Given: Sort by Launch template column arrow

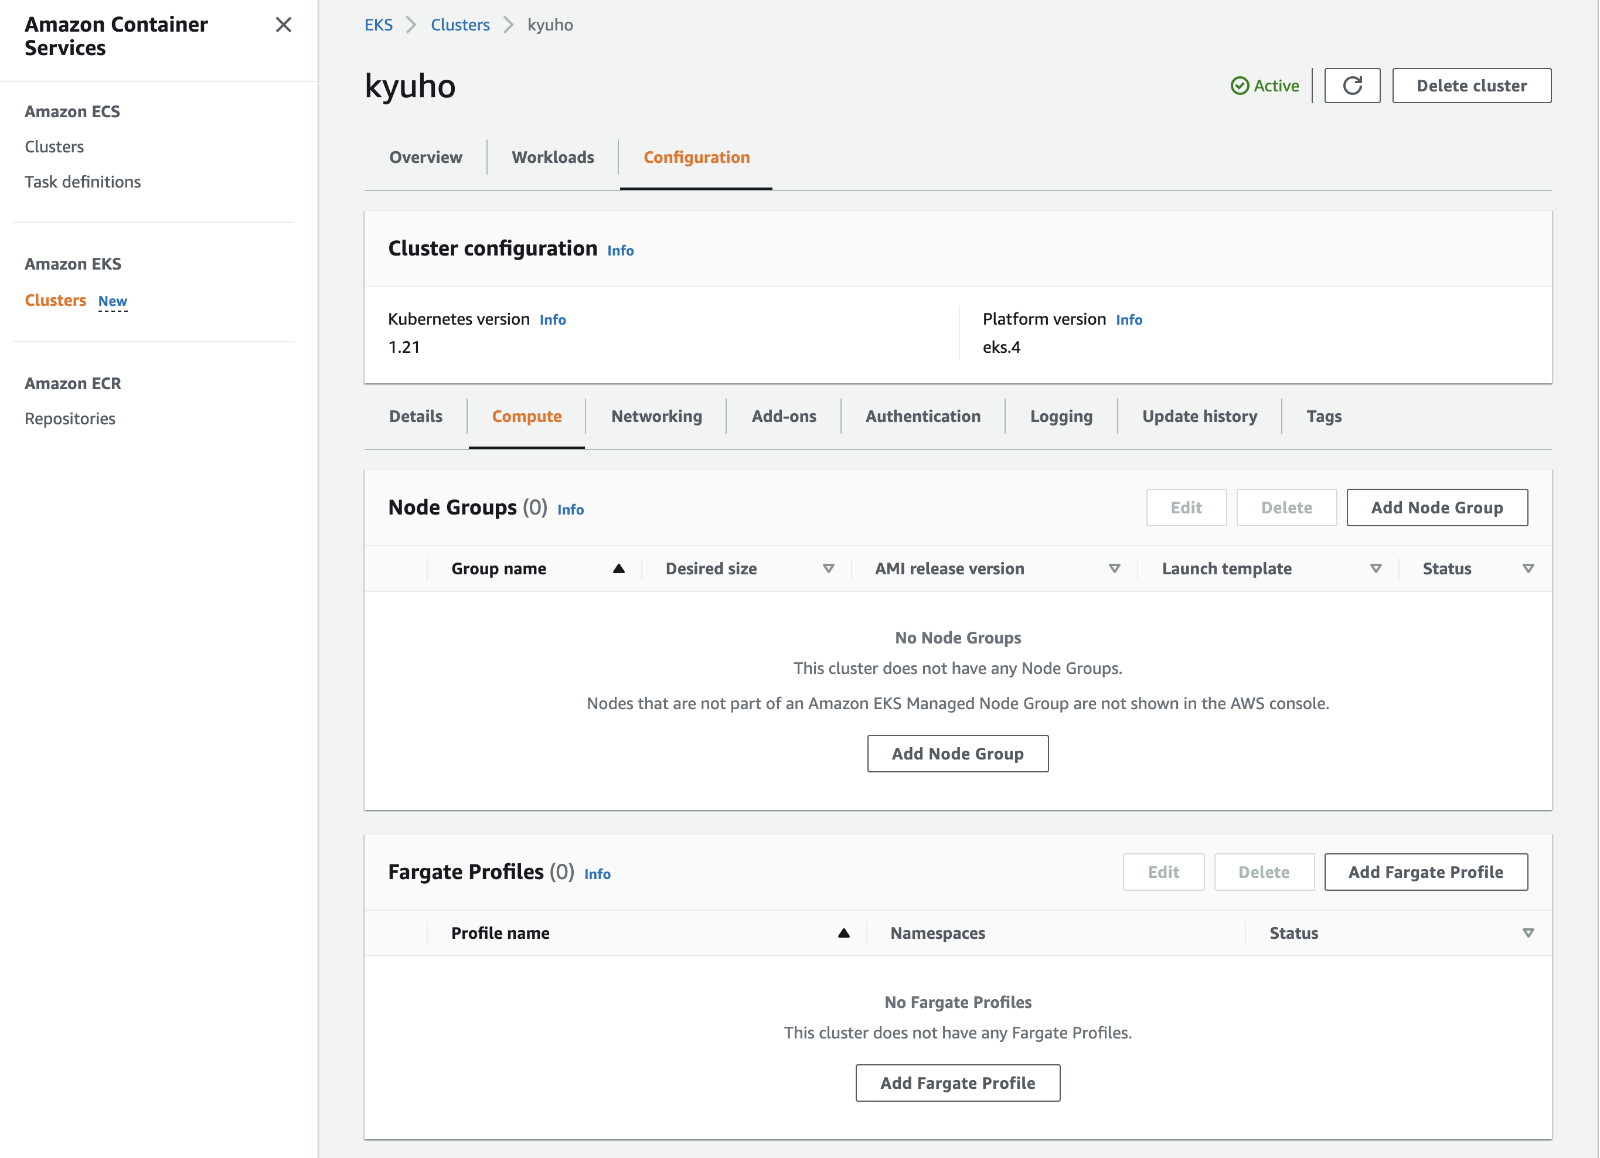Looking at the screenshot, I should pos(1376,569).
